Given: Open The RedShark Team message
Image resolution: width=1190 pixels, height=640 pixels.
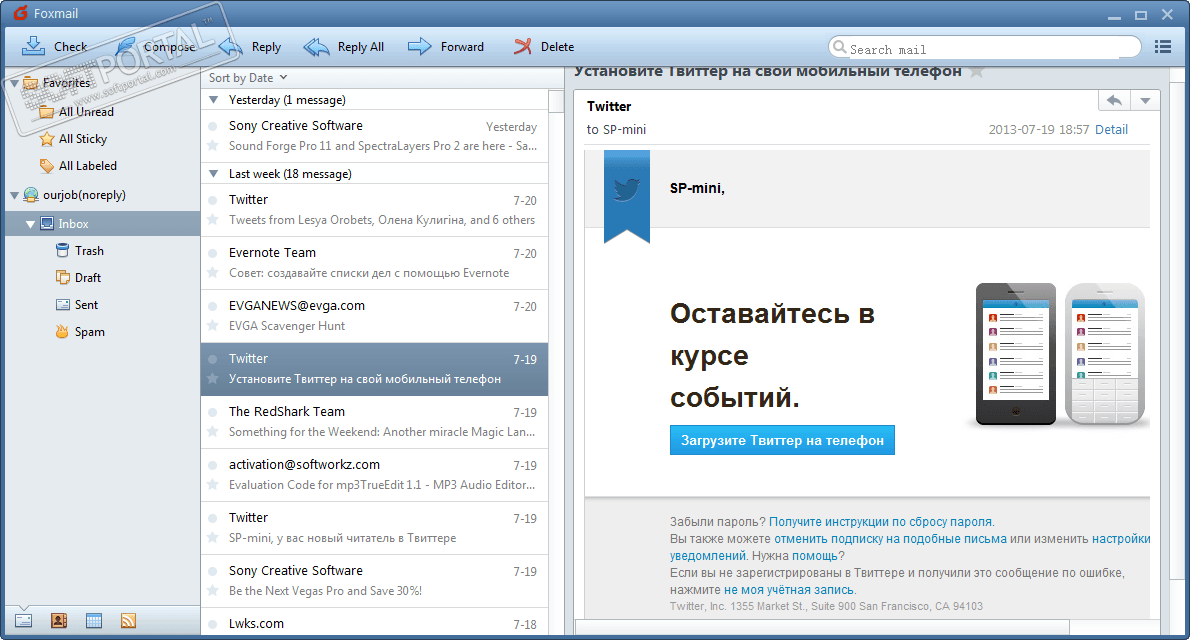Looking at the screenshot, I should point(374,422).
